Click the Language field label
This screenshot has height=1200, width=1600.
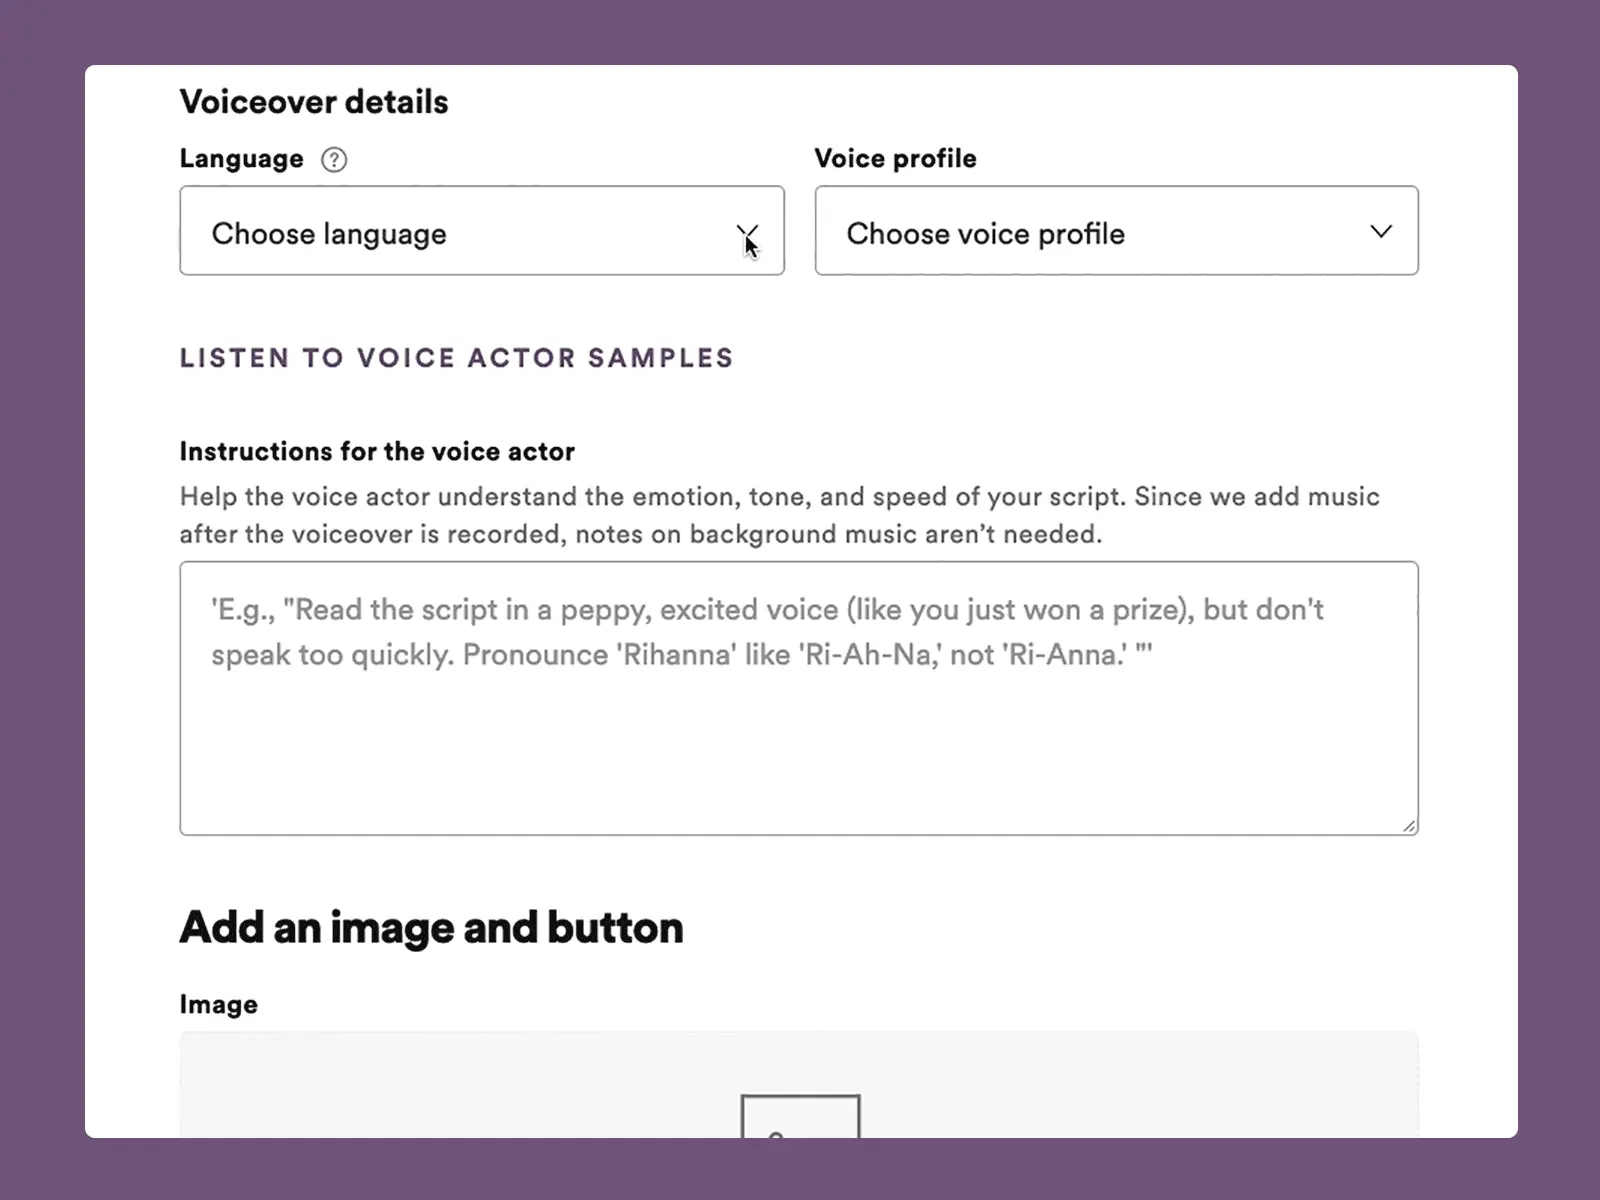pyautogui.click(x=241, y=159)
